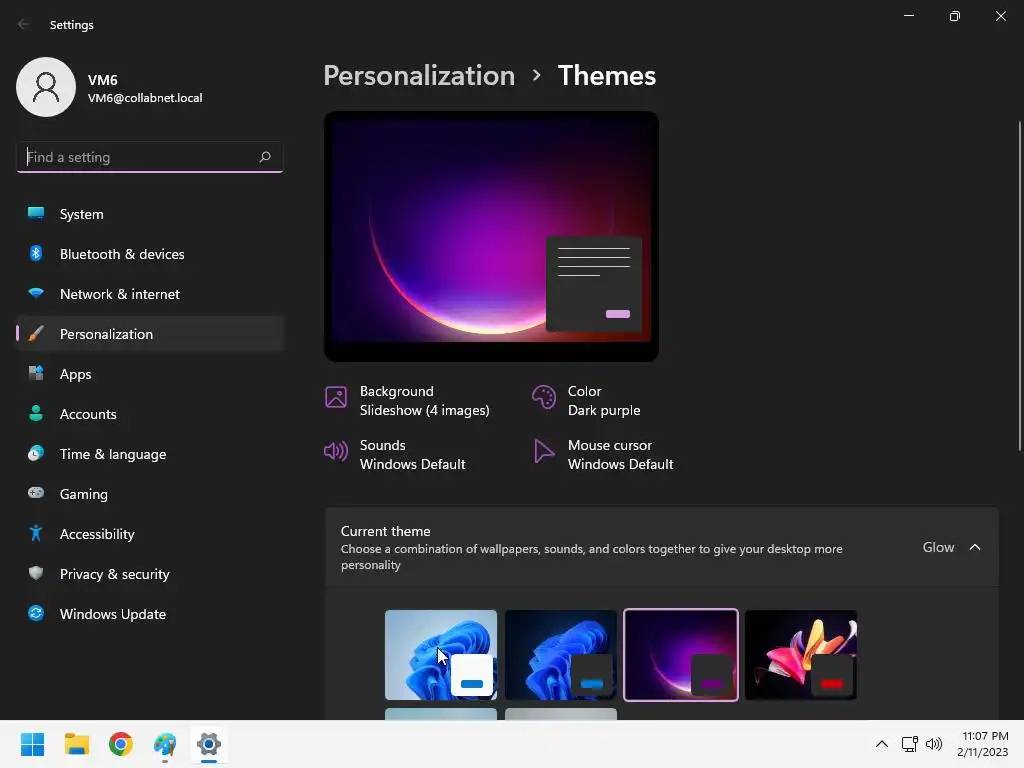
Task: Click the Personalization paintbrush icon
Action: 36,334
